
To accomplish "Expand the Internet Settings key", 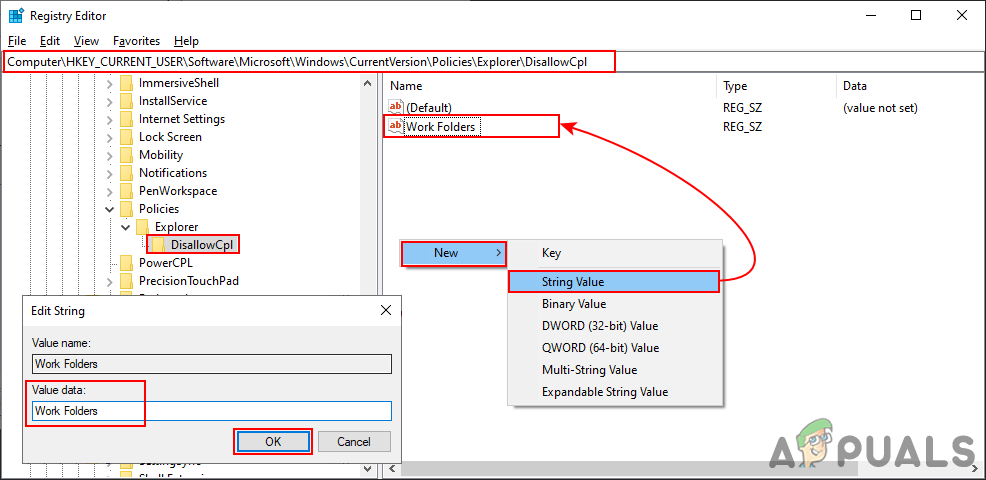I will tap(110, 119).
